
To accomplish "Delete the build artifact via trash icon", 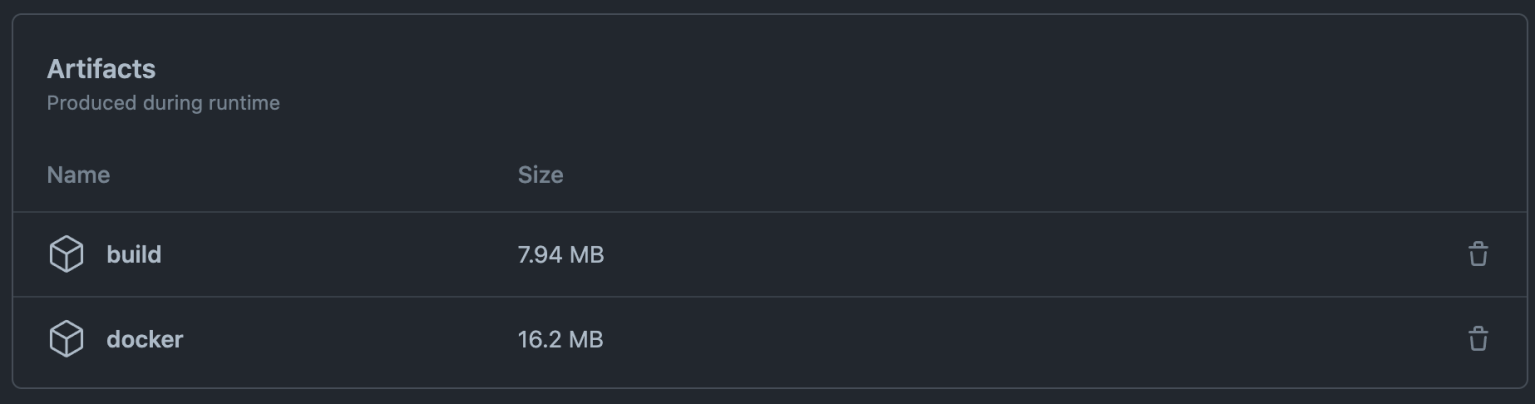I will click(x=1477, y=254).
